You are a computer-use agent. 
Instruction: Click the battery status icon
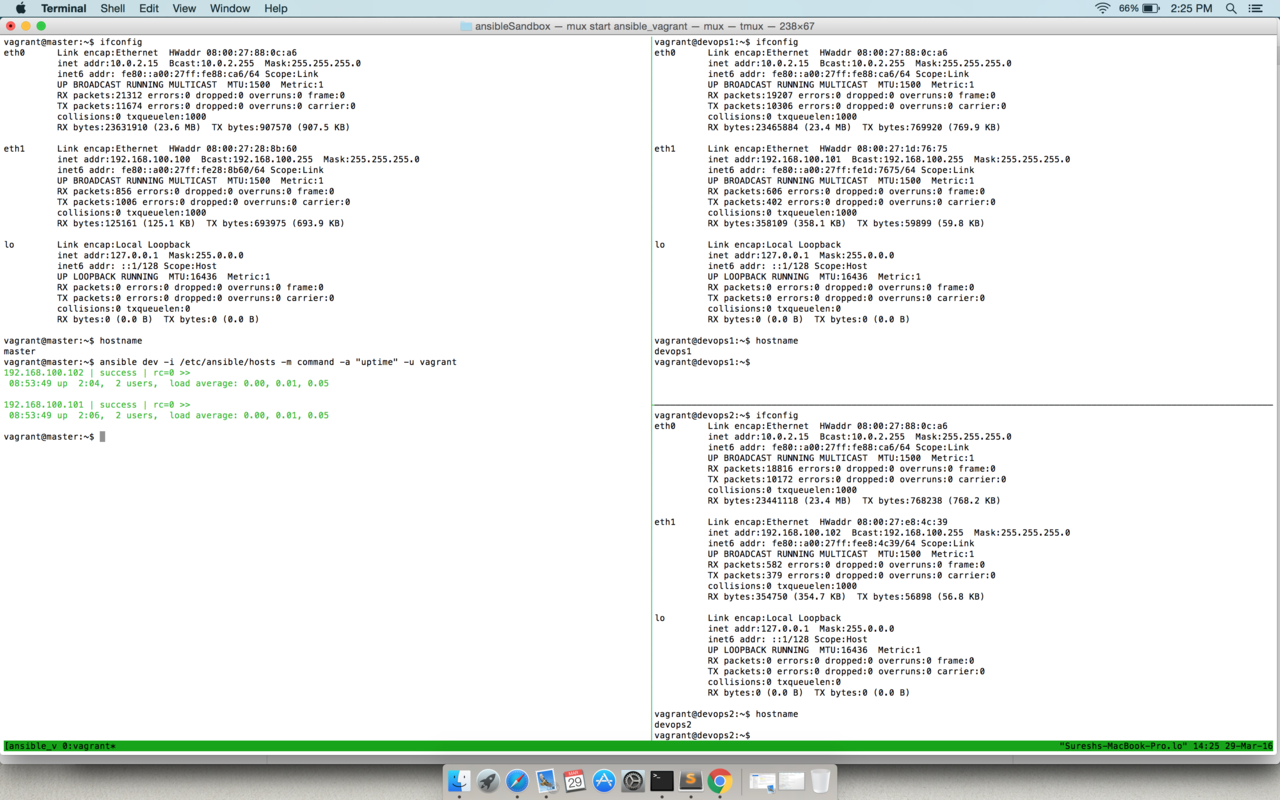point(1151,8)
